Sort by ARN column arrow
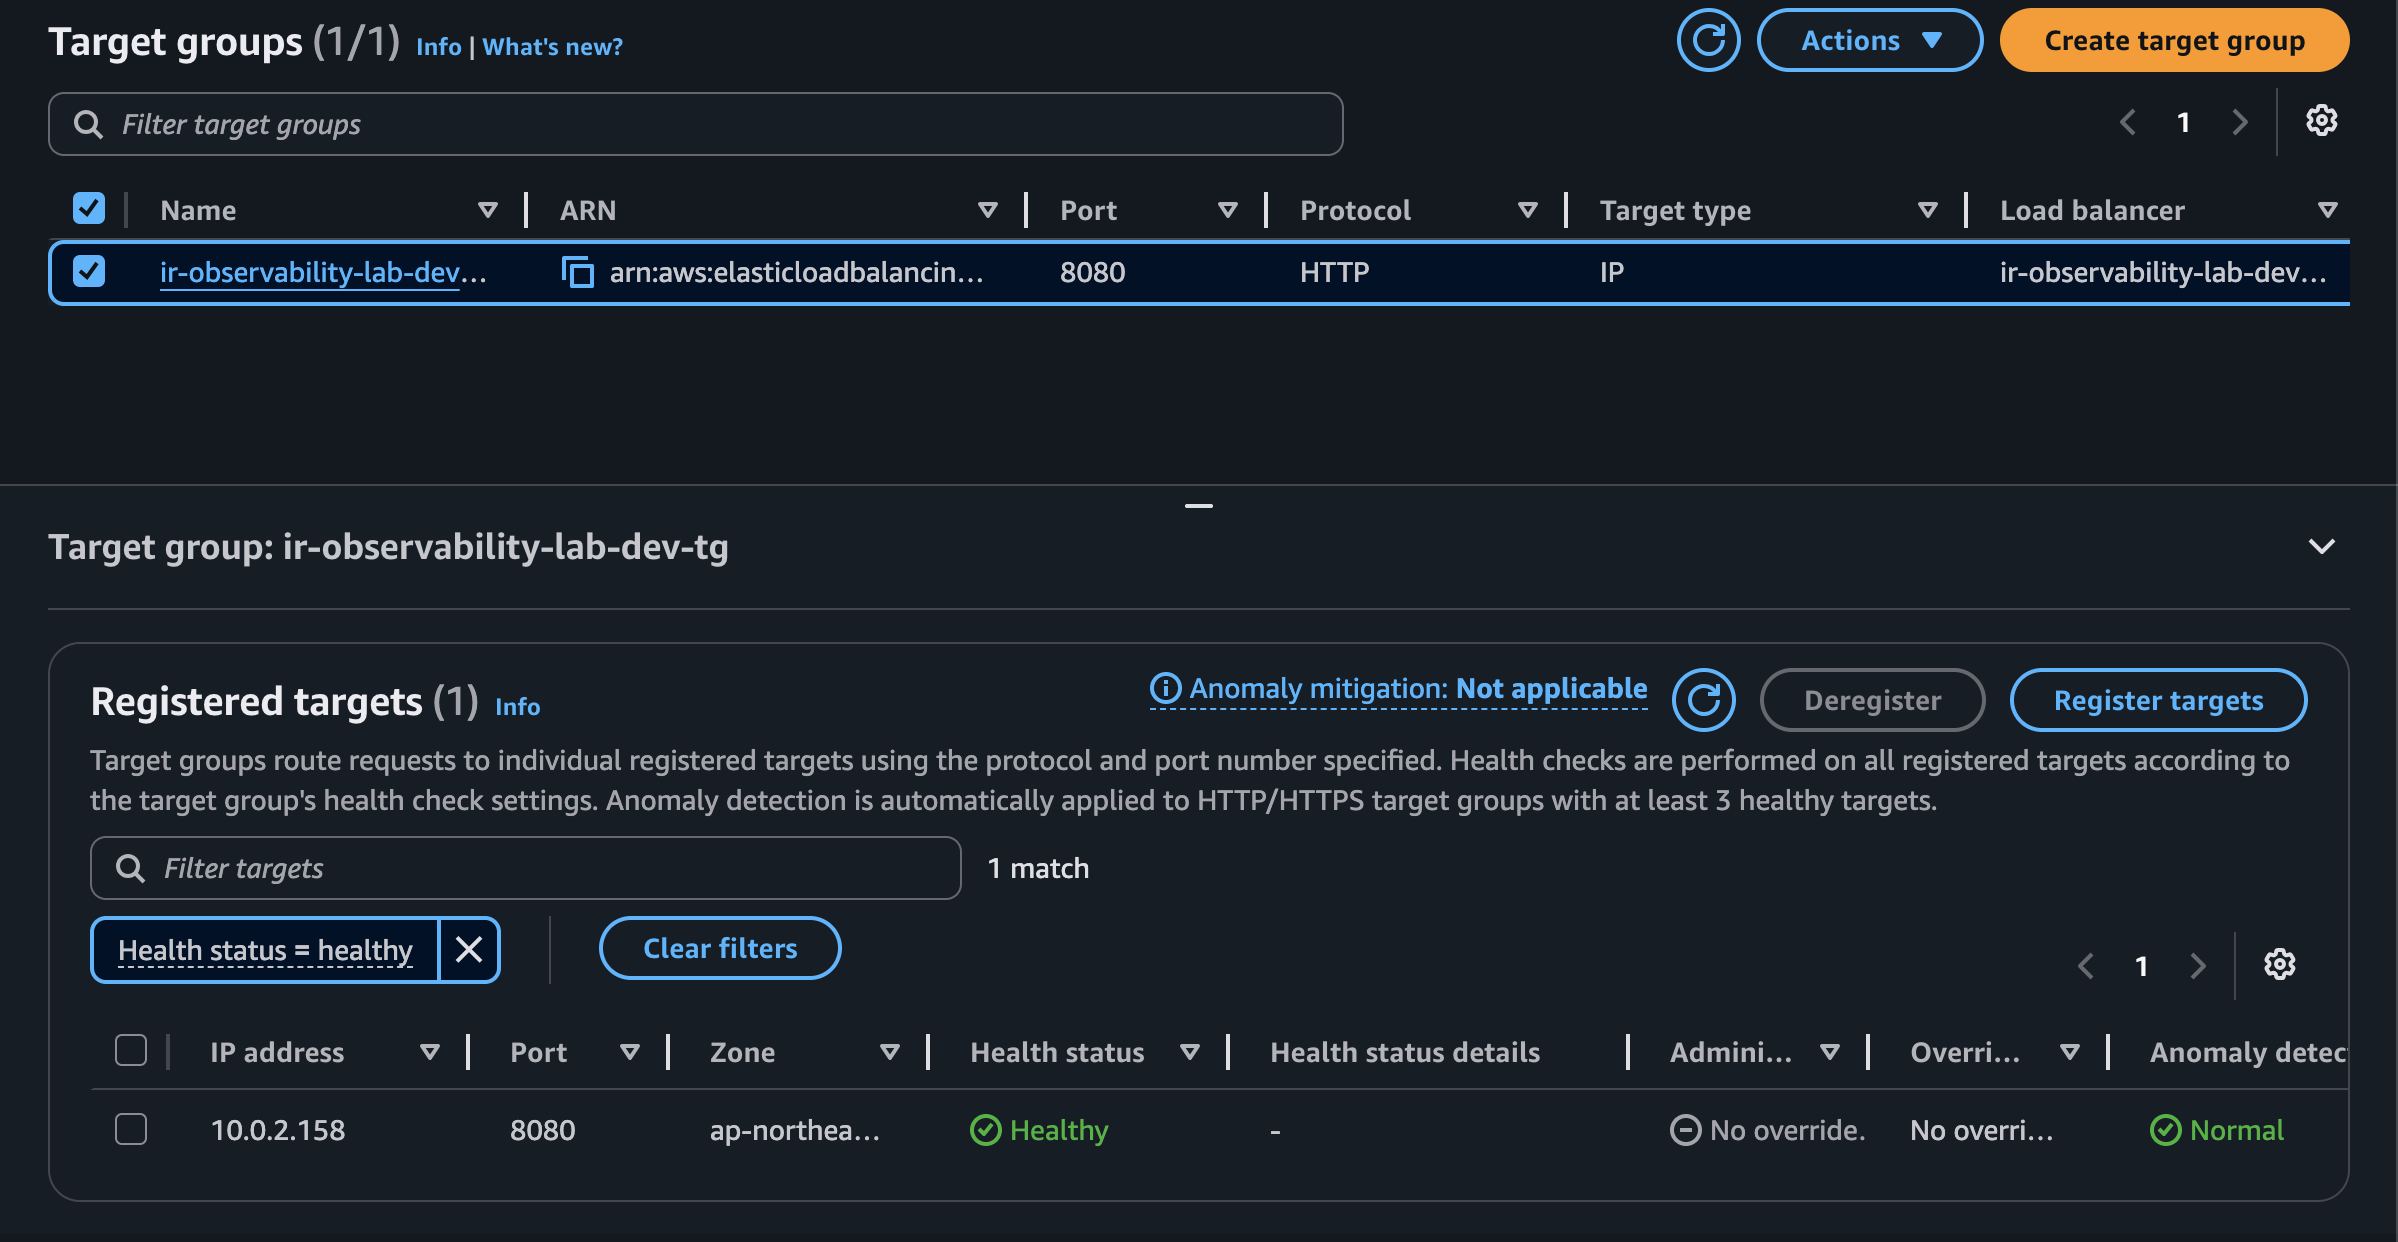This screenshot has height=1242, width=2398. tap(987, 210)
